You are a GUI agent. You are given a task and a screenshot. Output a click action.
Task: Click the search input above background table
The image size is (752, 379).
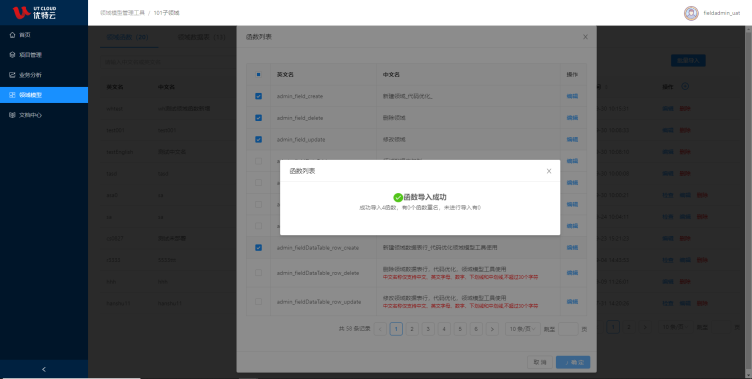point(168,62)
